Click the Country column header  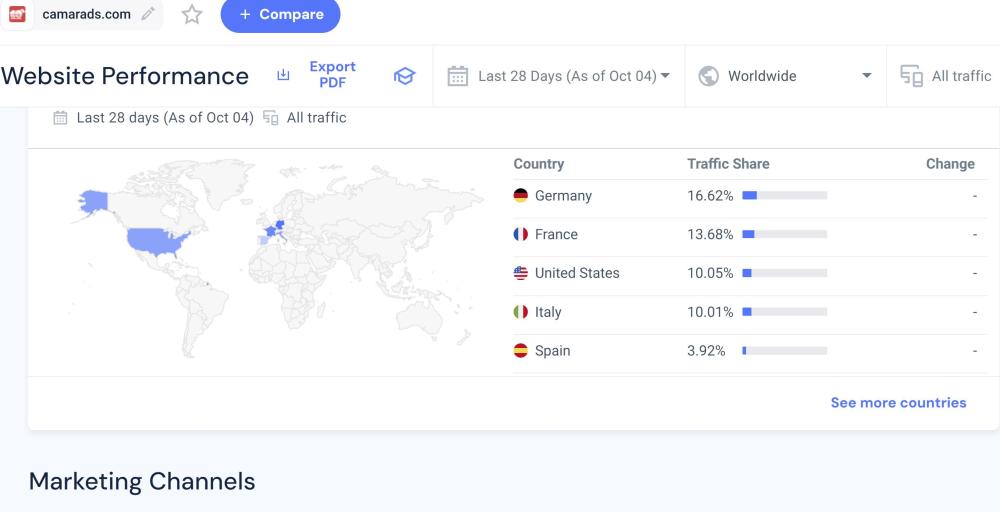point(538,164)
